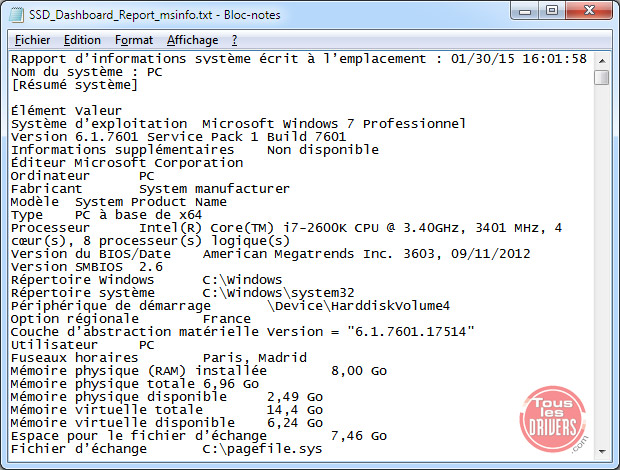Click 'Informations supplémentaires' line
620x470 pixels.
(x=195, y=150)
